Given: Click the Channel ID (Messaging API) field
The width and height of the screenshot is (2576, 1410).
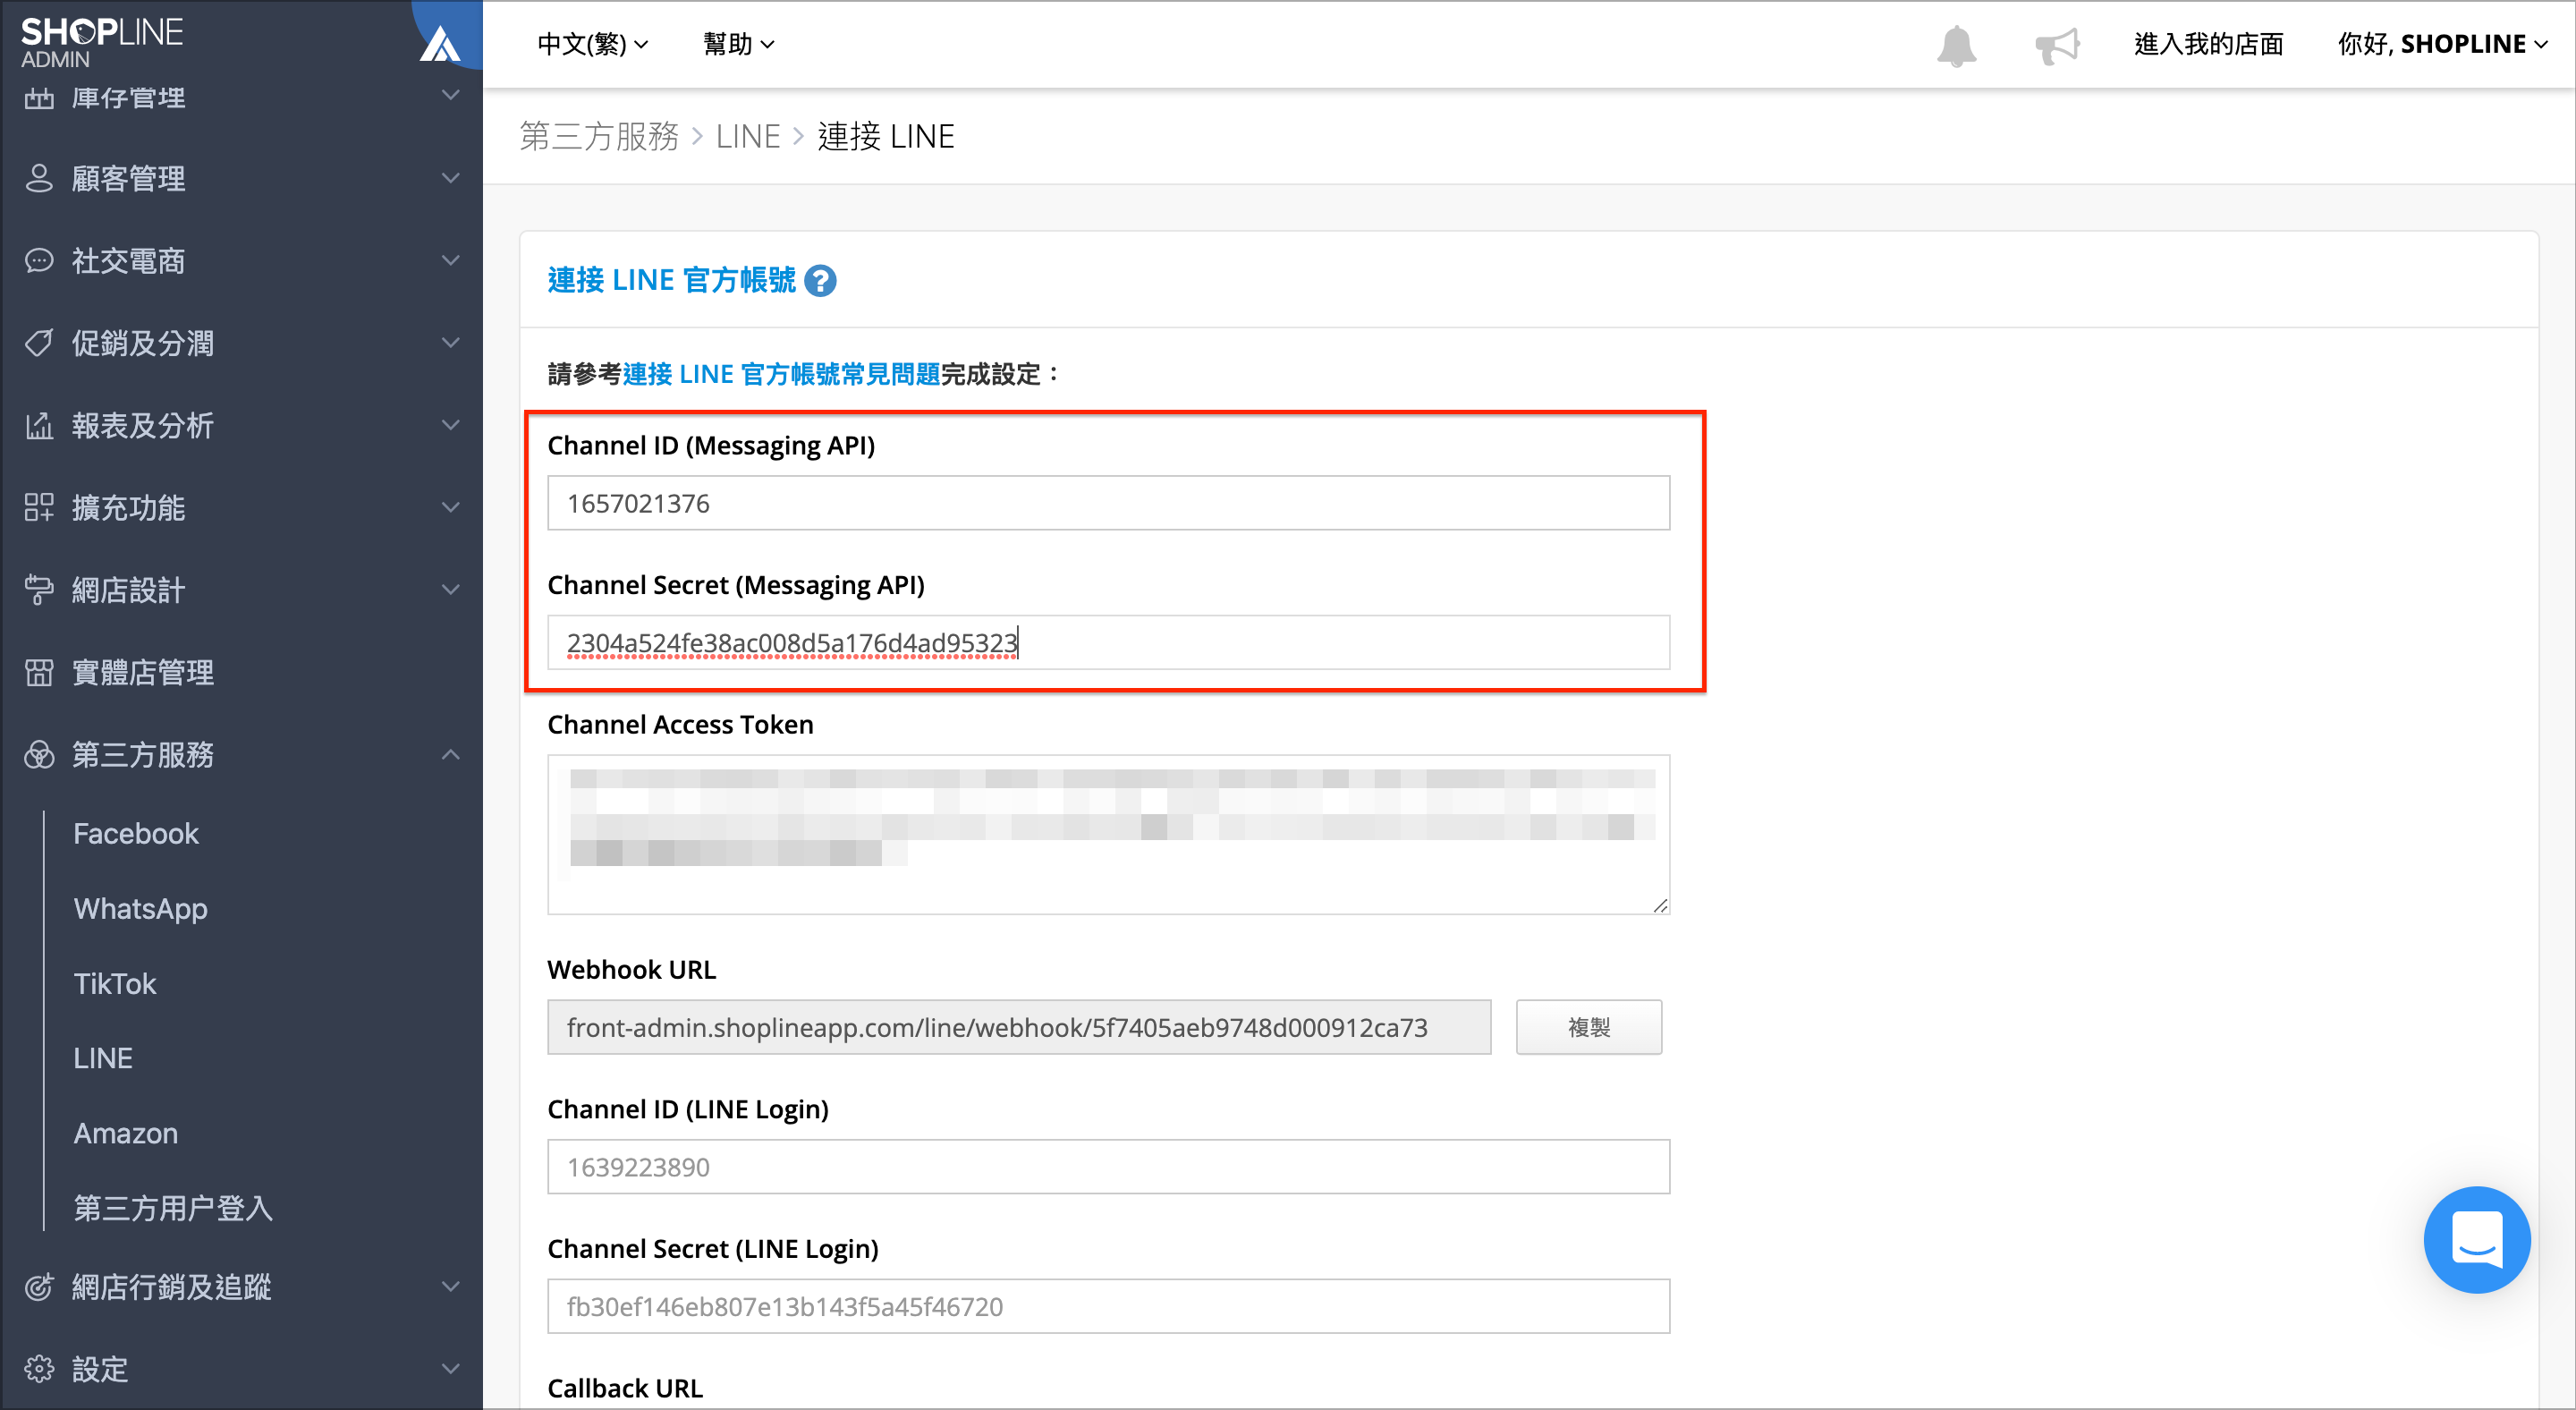Looking at the screenshot, I should tap(1108, 503).
